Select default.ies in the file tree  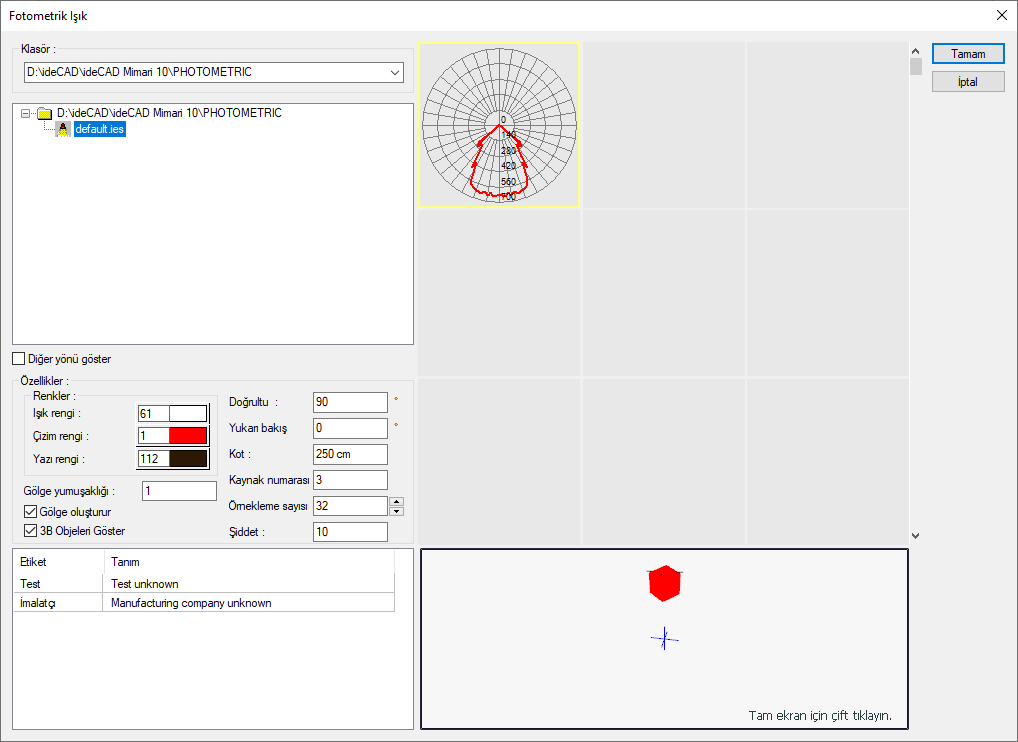(x=100, y=129)
